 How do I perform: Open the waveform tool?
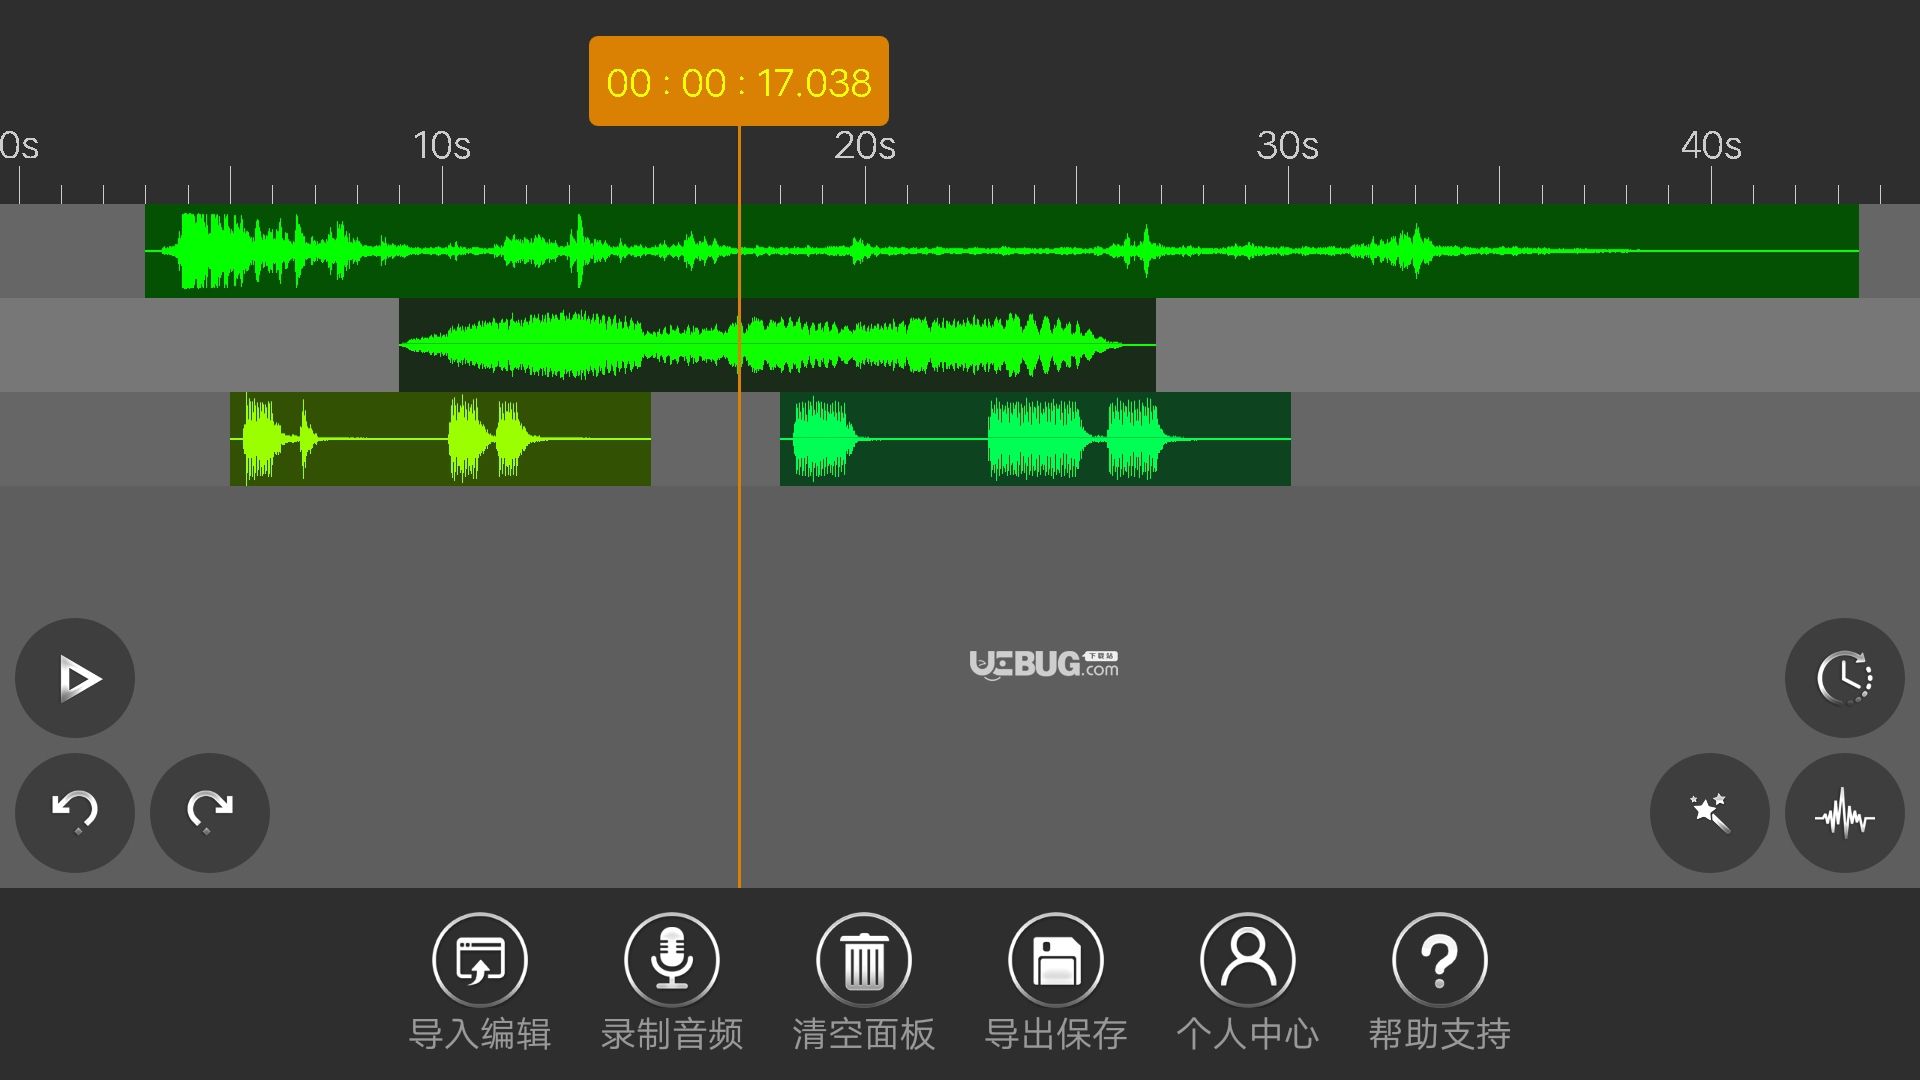pyautogui.click(x=1844, y=812)
